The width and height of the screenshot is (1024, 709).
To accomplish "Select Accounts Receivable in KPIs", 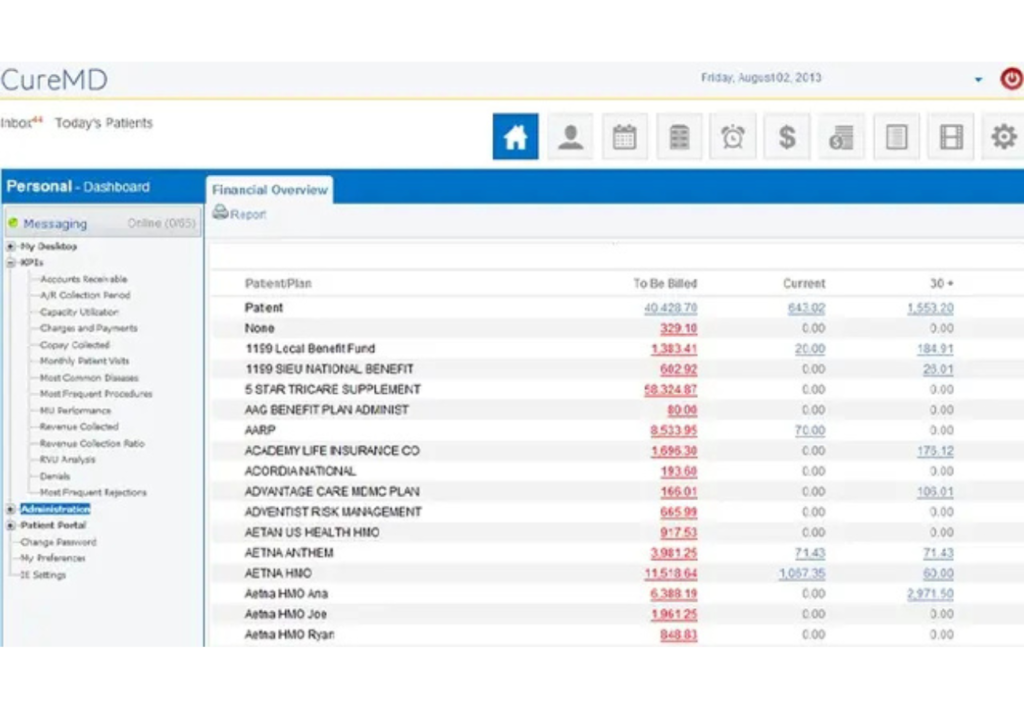I will tap(84, 279).
